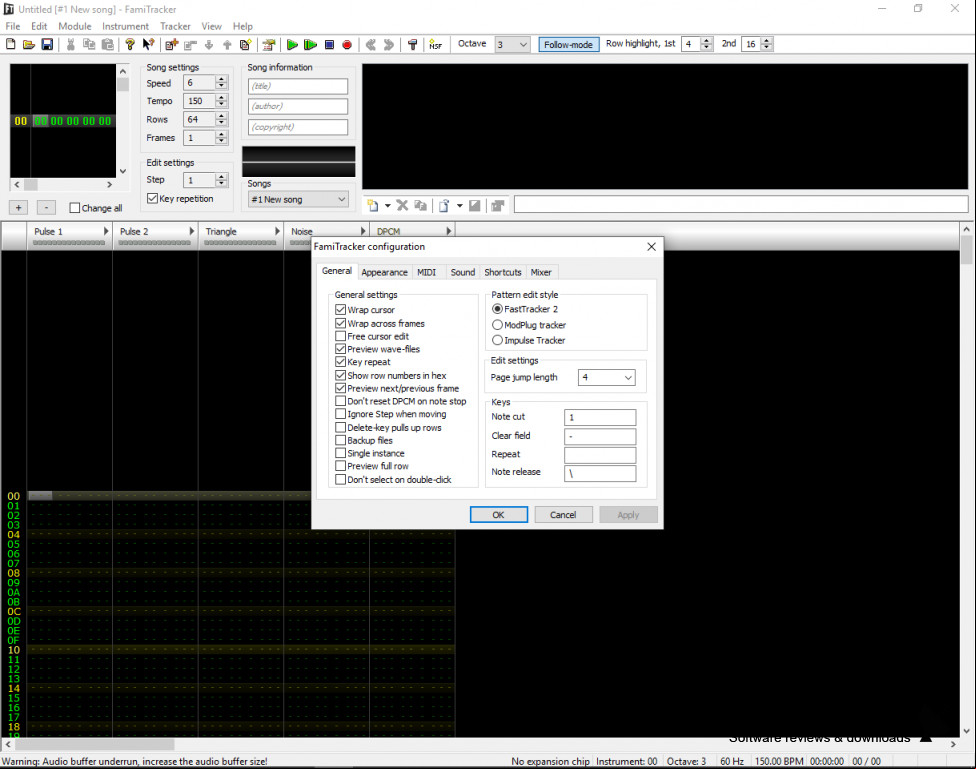Click the Play pattern looped icon
The width and height of the screenshot is (976, 769).
311,44
